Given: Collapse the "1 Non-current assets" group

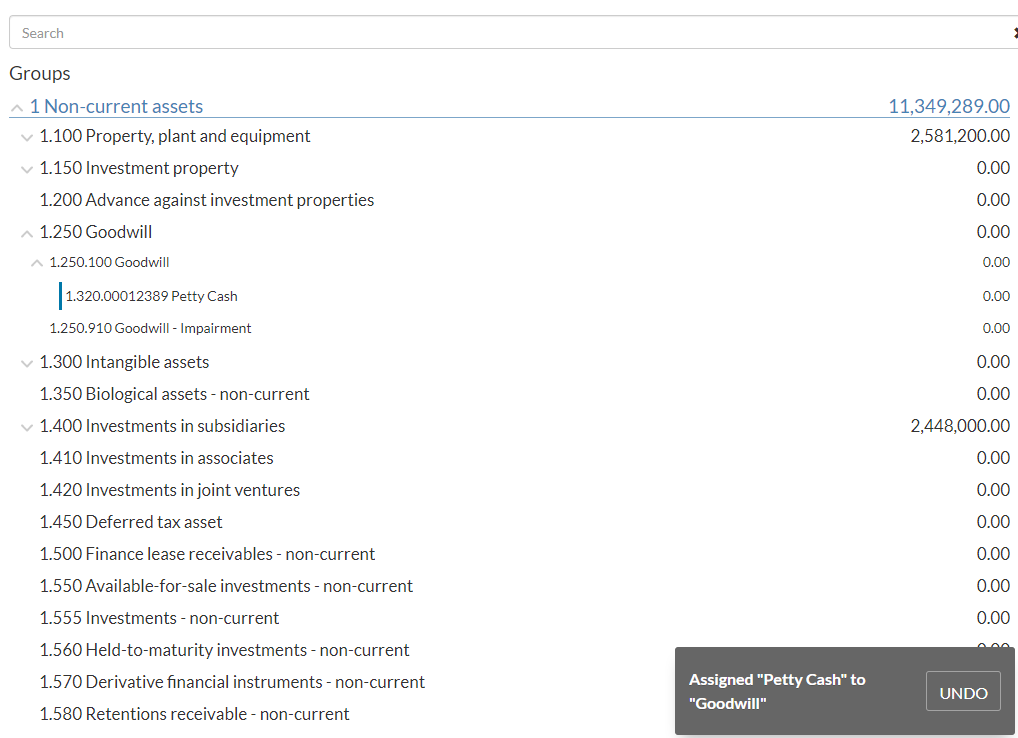Looking at the screenshot, I should tap(16, 106).
